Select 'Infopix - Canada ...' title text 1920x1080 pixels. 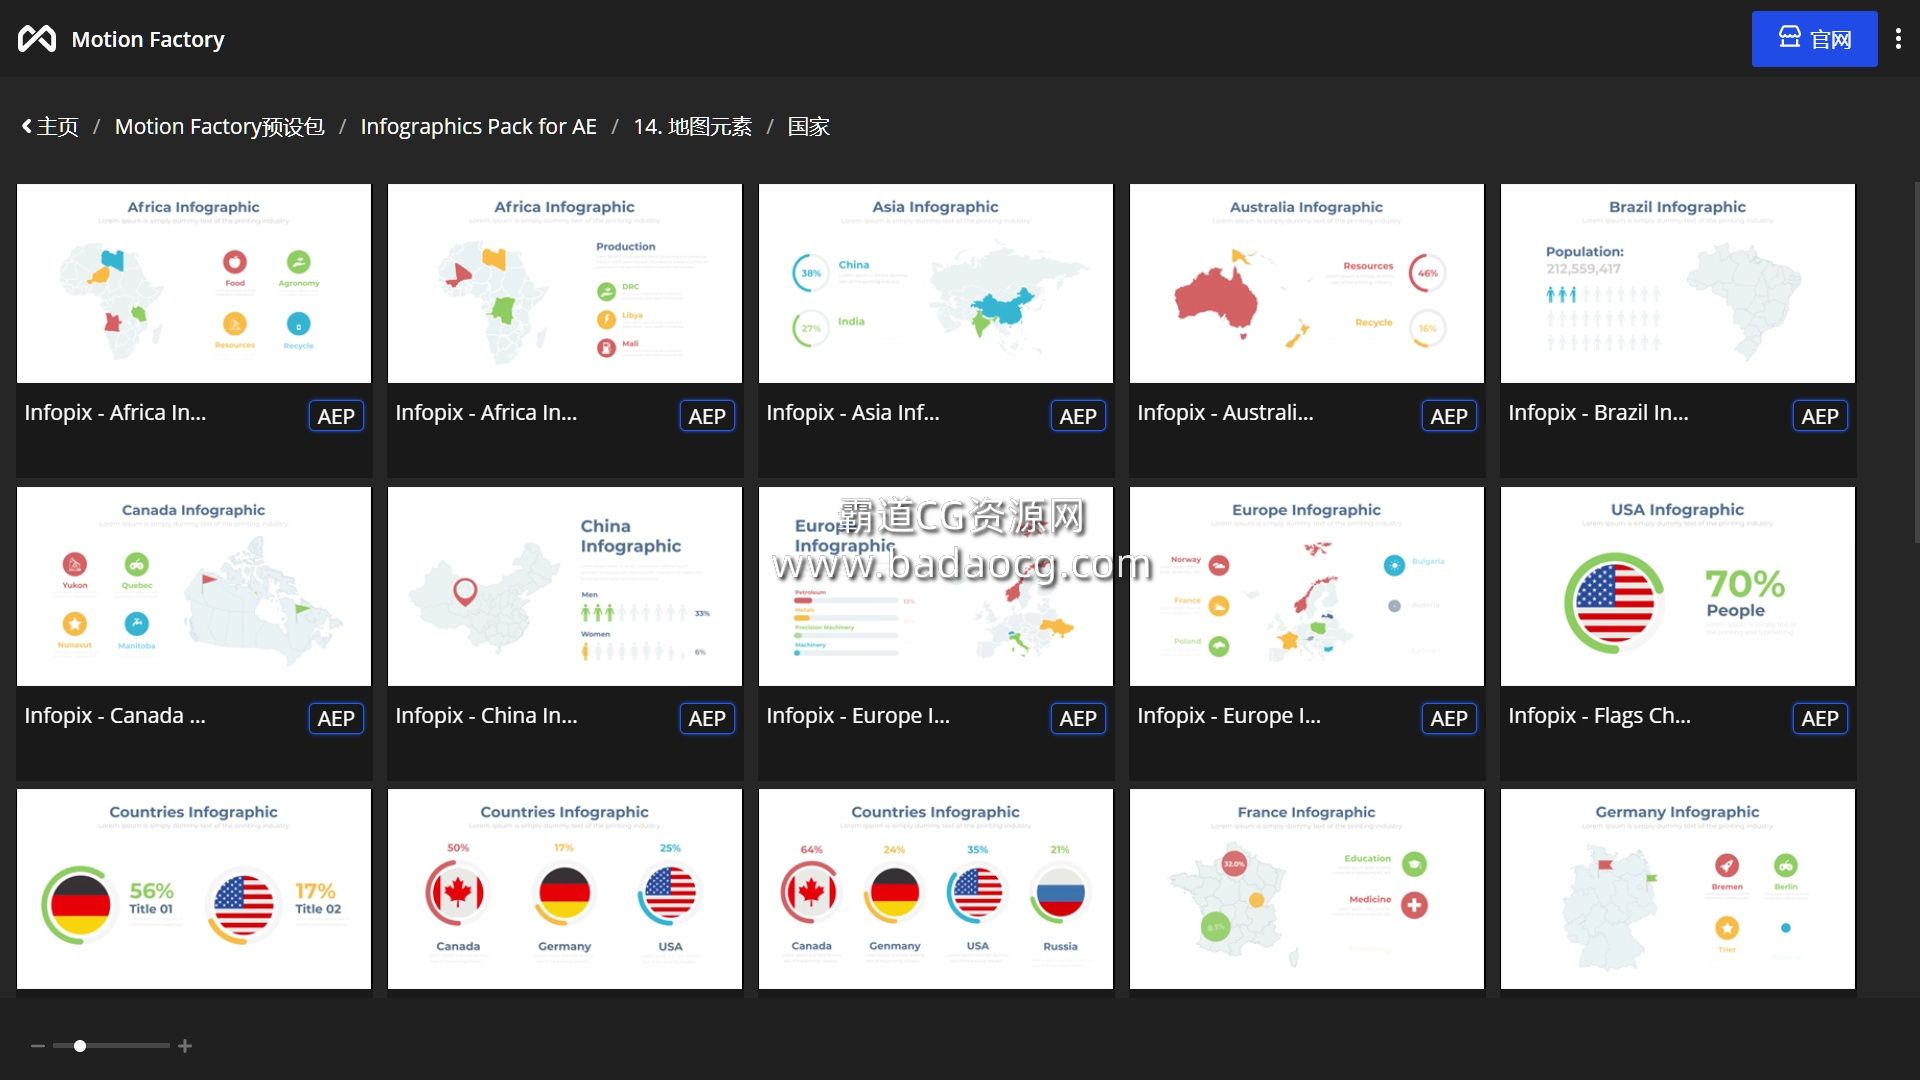[x=115, y=716]
